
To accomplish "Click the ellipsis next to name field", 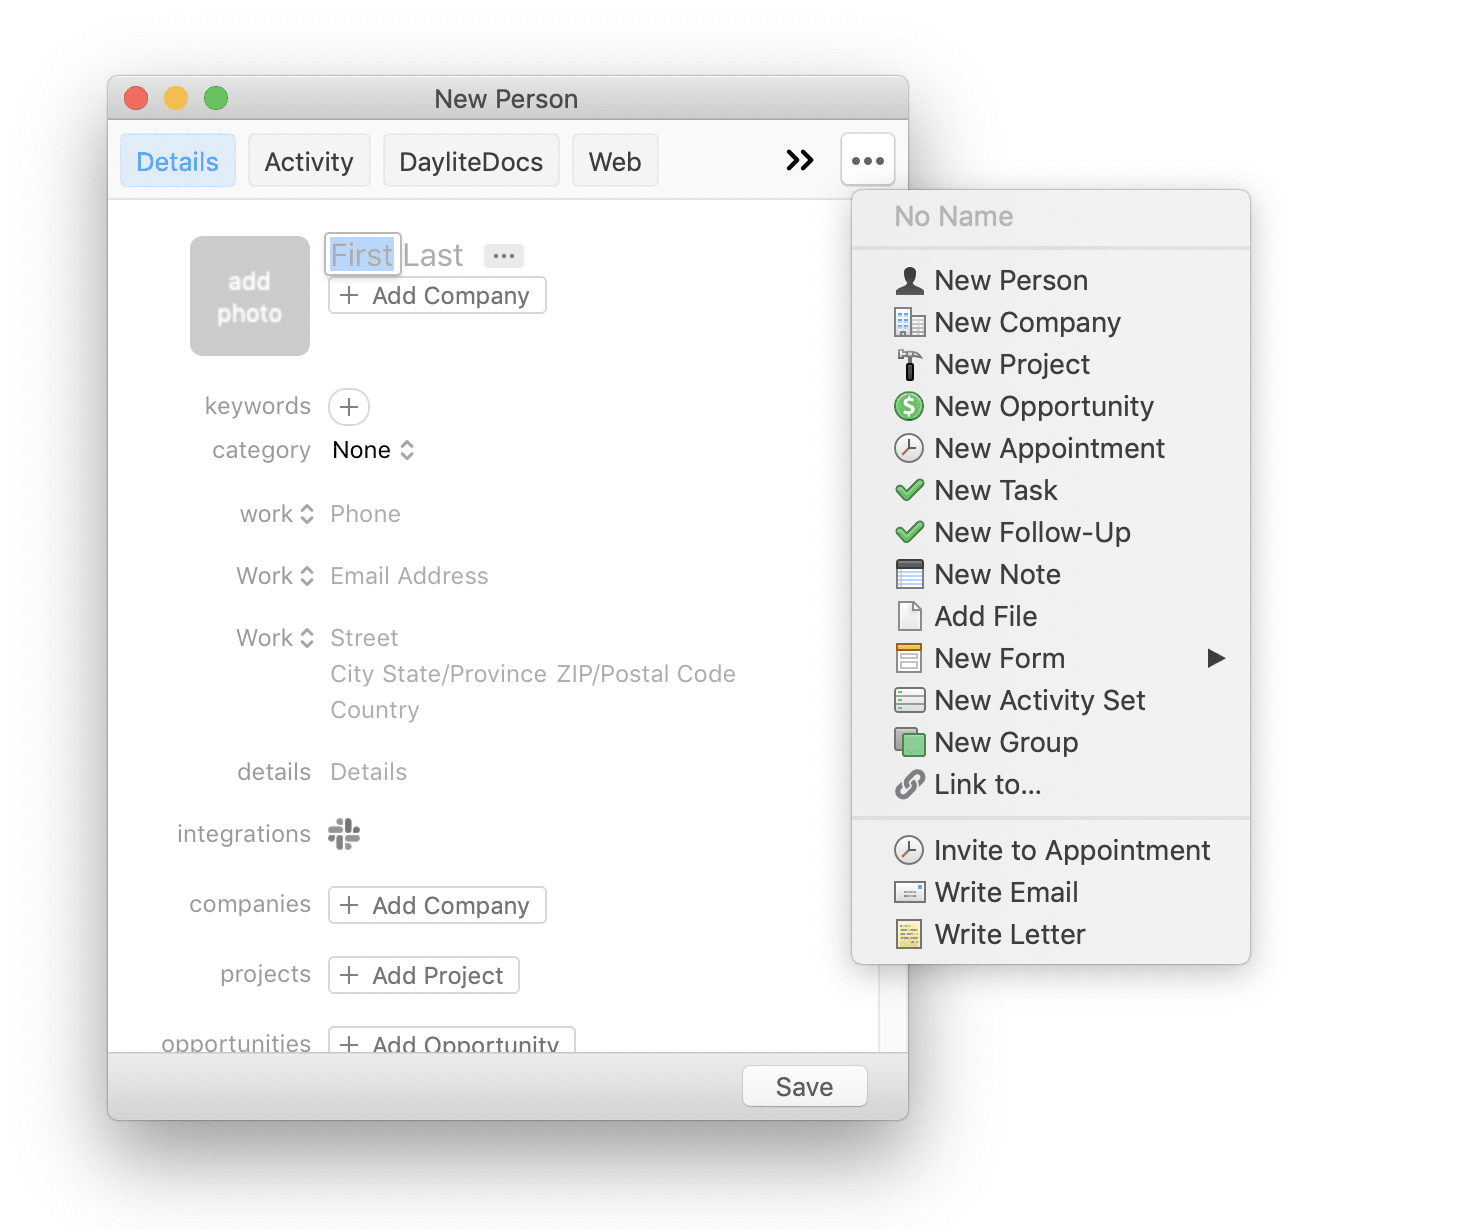I will (x=504, y=256).
